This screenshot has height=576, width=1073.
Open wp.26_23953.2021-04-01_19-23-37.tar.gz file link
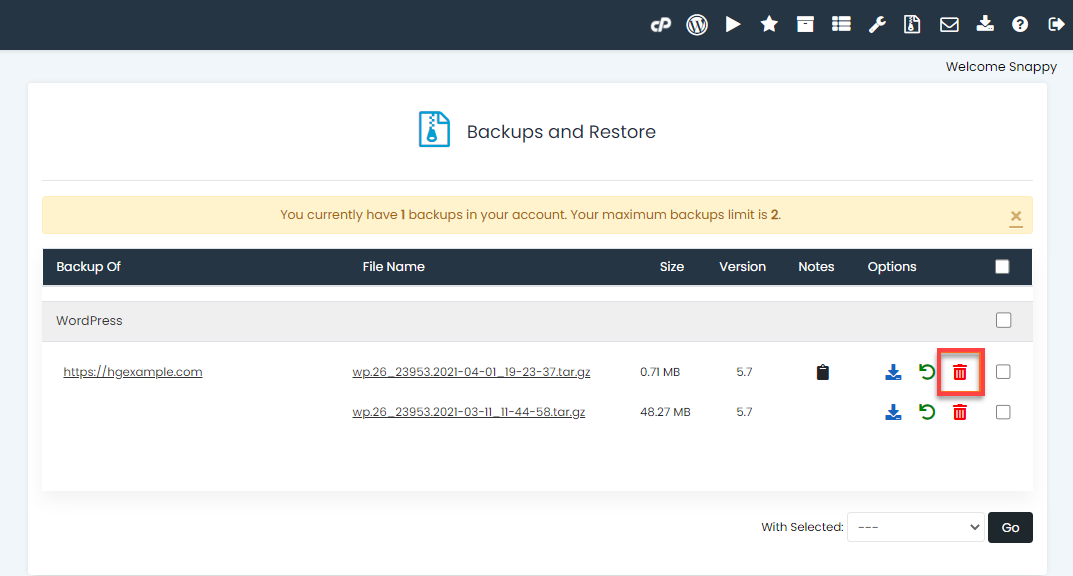471,372
